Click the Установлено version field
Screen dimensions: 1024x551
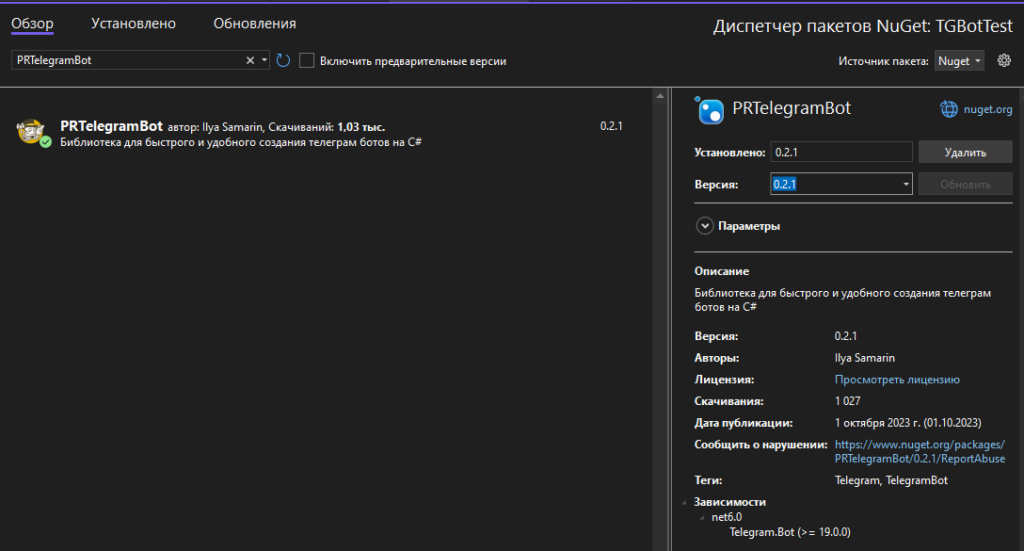[x=841, y=152]
